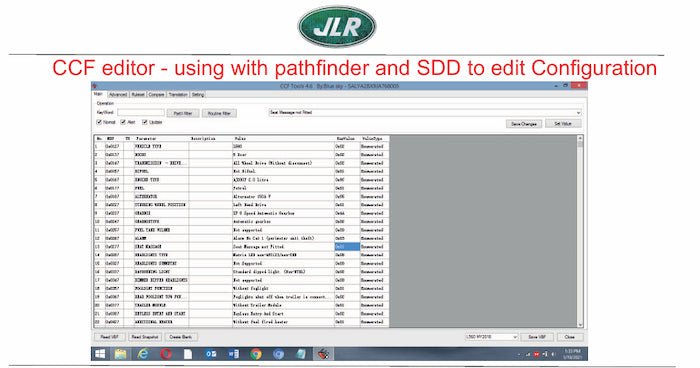Open the Setting tab
700x368 pixels.
click(x=198, y=95)
